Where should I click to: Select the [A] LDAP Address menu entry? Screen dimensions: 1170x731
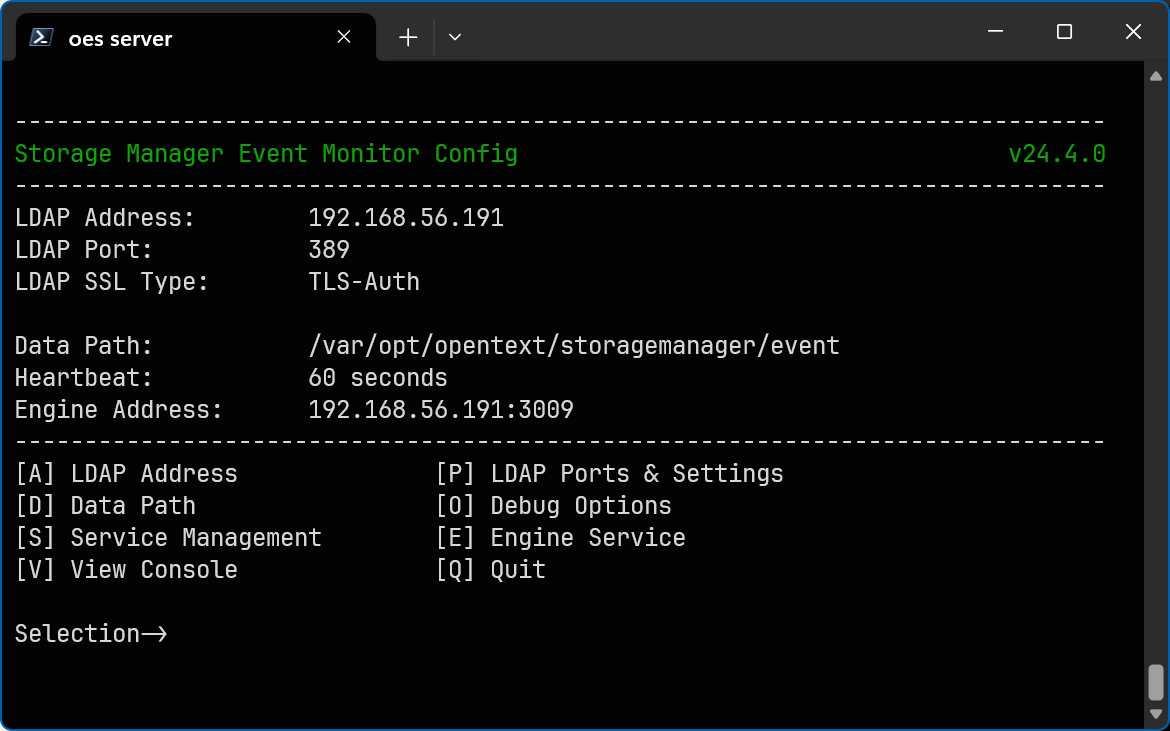[x=126, y=473]
